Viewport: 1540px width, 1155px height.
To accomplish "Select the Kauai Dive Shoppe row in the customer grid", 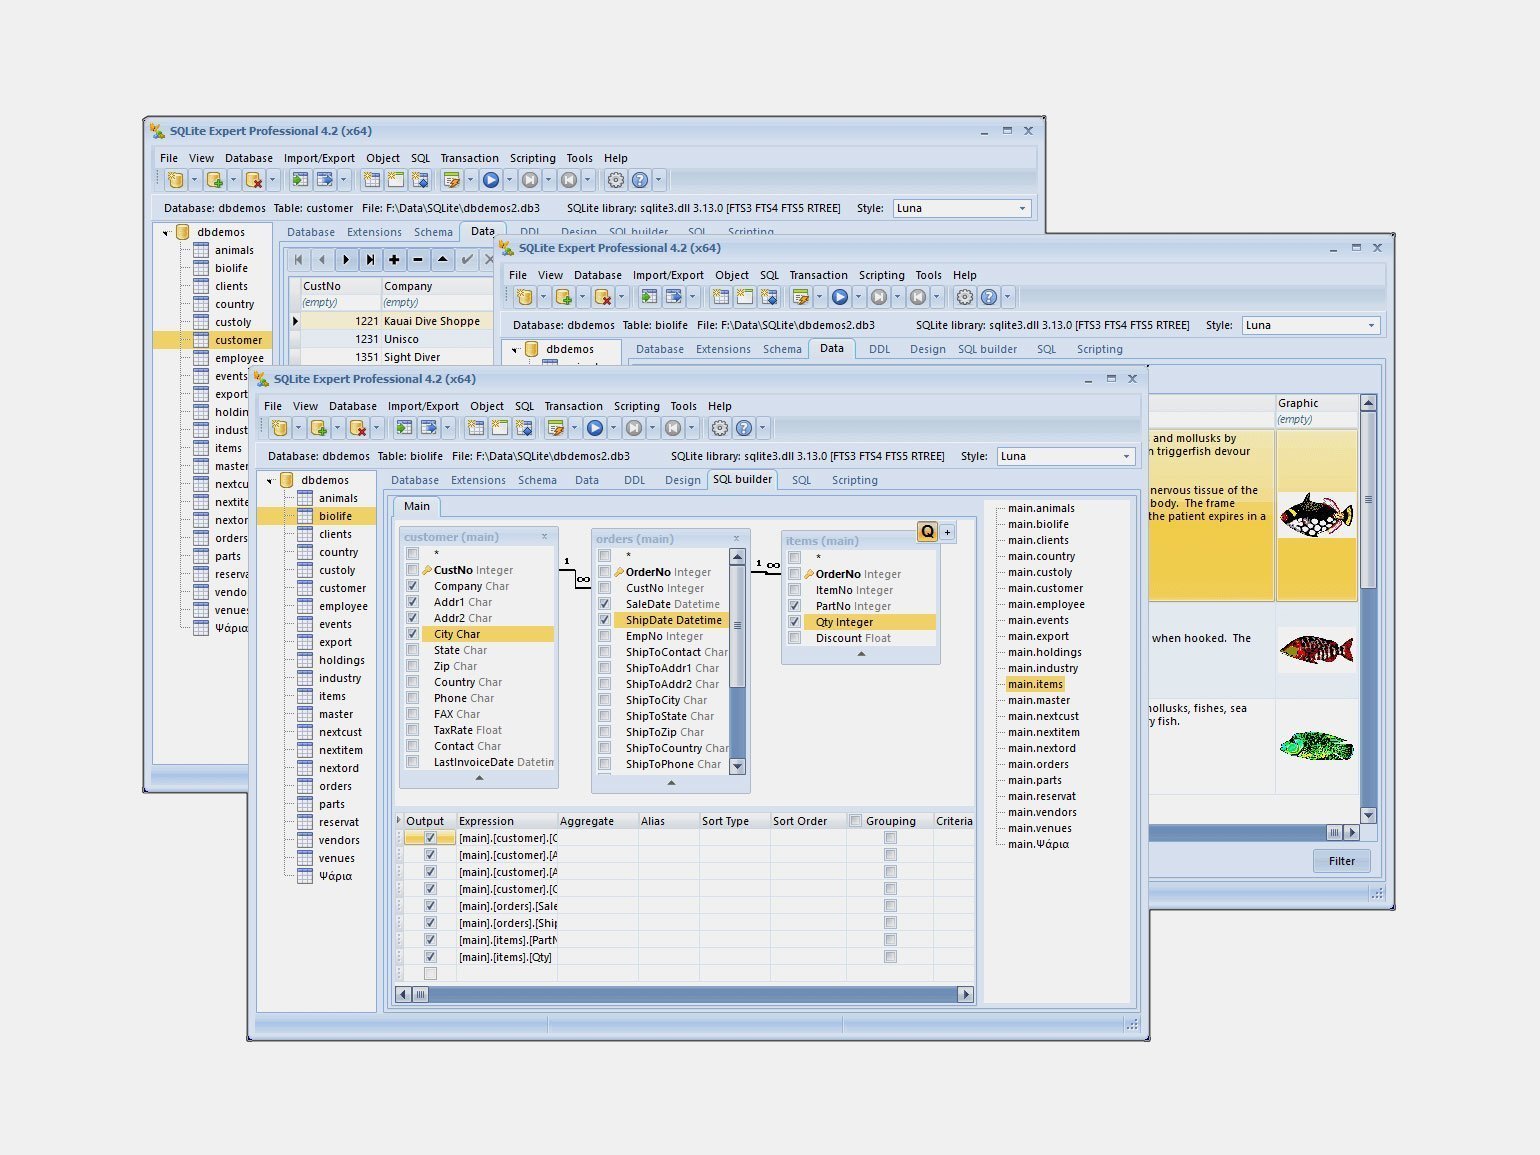I will 396,321.
